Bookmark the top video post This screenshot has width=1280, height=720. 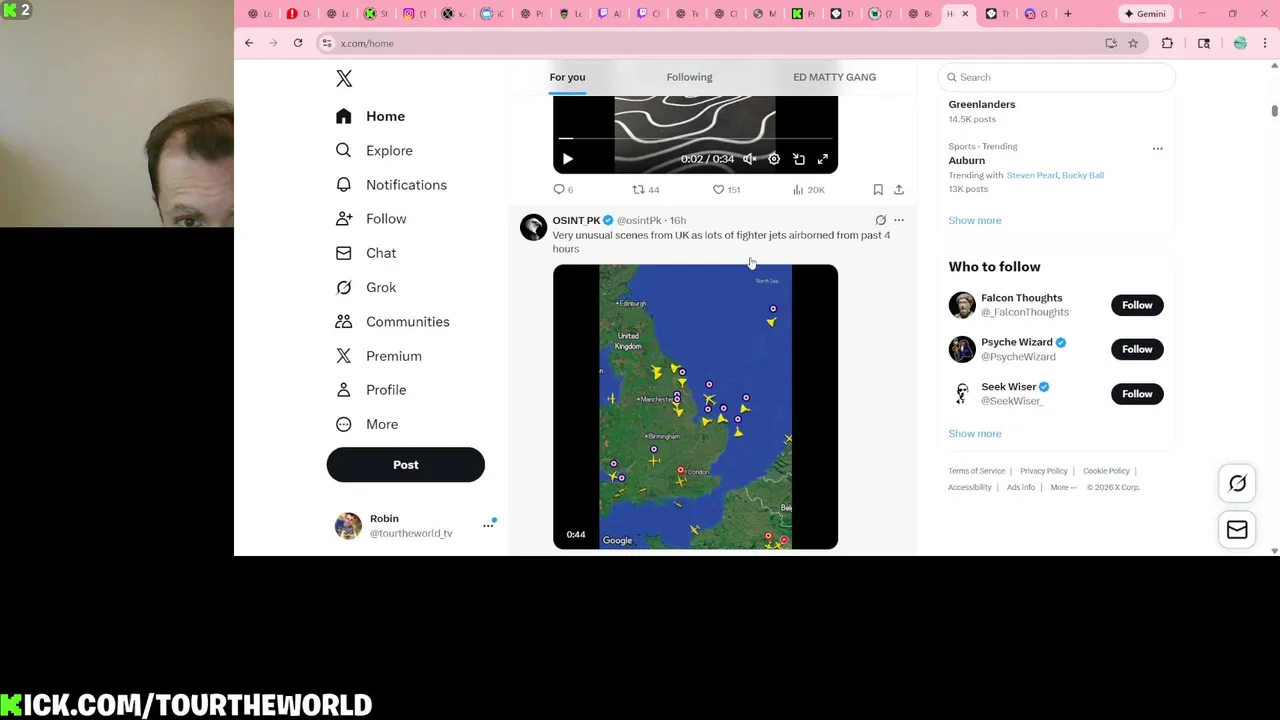coord(878,189)
